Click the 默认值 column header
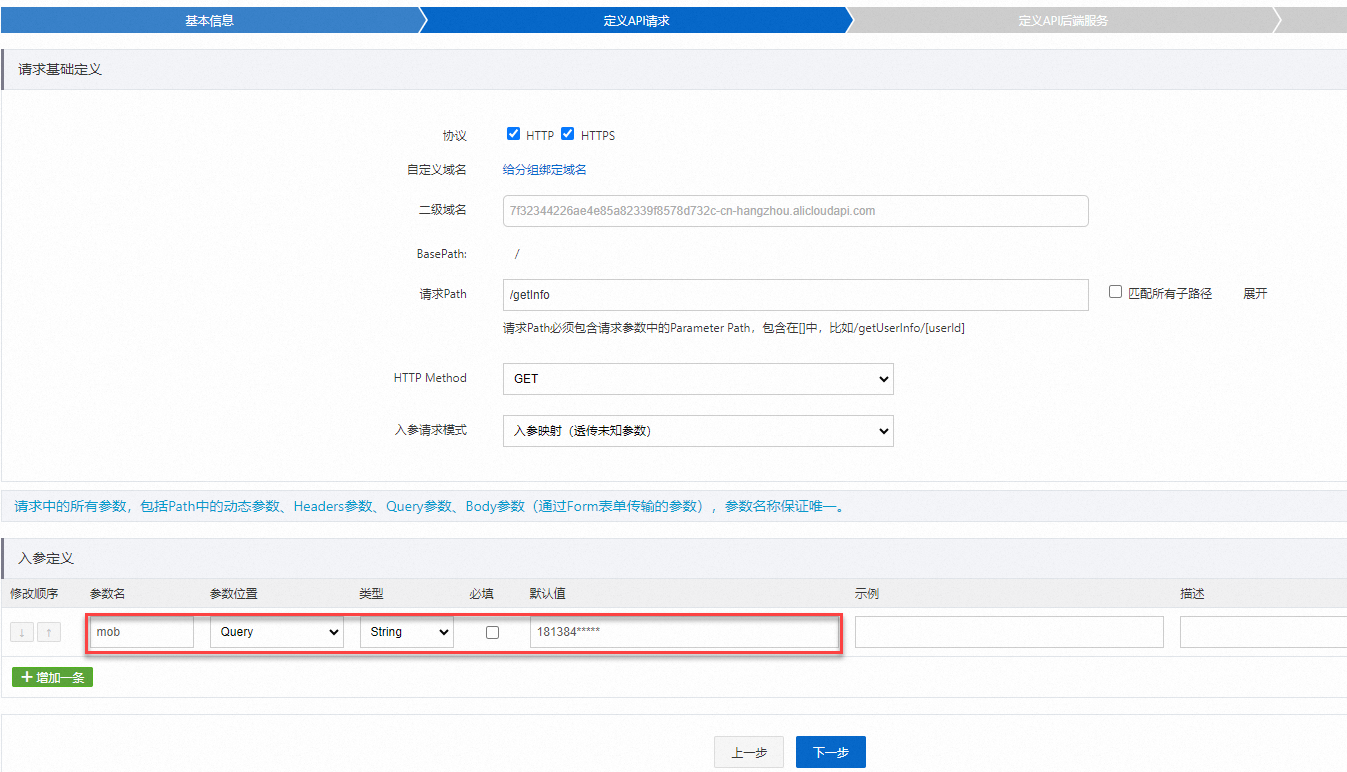 (x=547, y=594)
